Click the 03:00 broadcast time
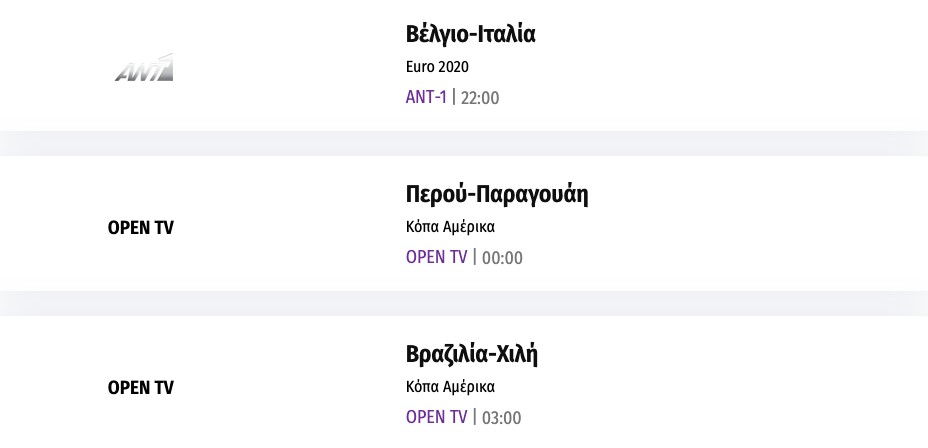Viewport: 928px width, 448px height. (502, 418)
